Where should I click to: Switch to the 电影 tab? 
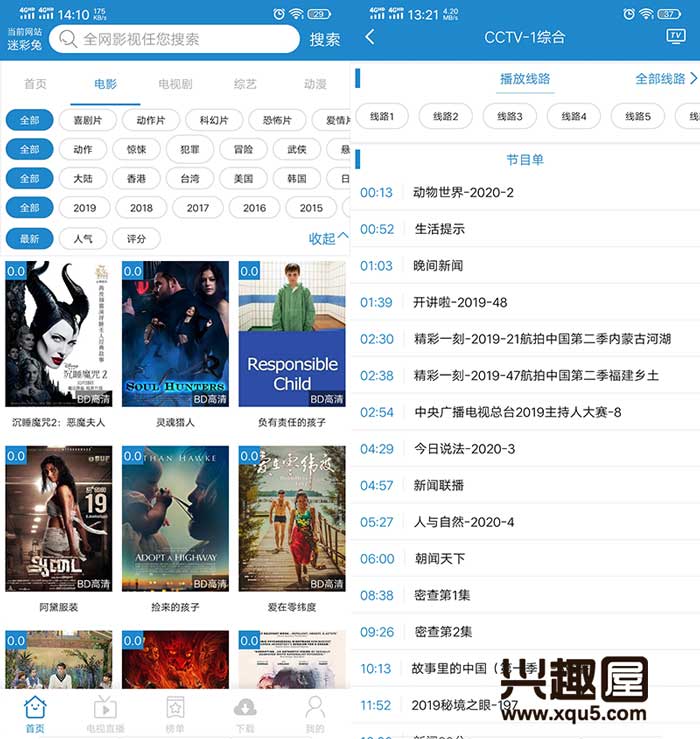(x=105, y=84)
